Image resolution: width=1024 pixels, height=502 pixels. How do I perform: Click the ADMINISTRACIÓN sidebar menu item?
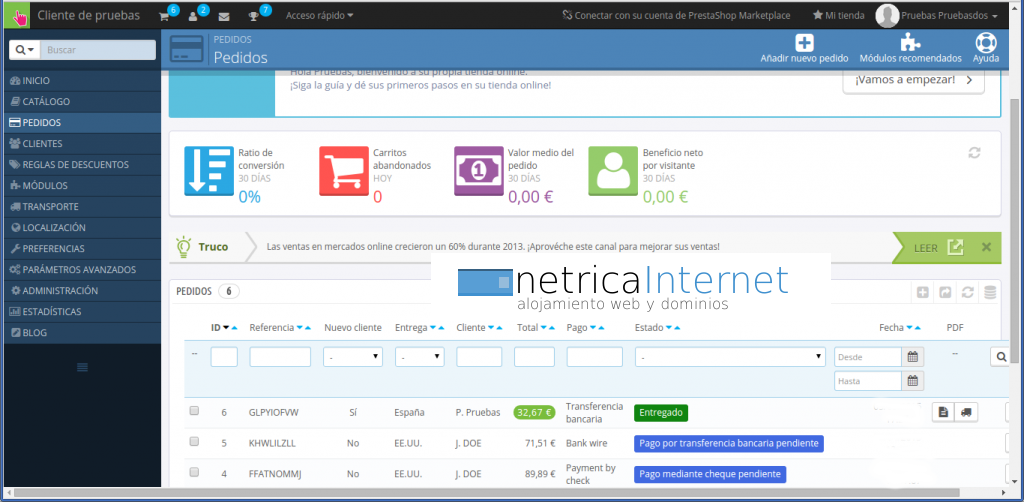(x=82, y=290)
